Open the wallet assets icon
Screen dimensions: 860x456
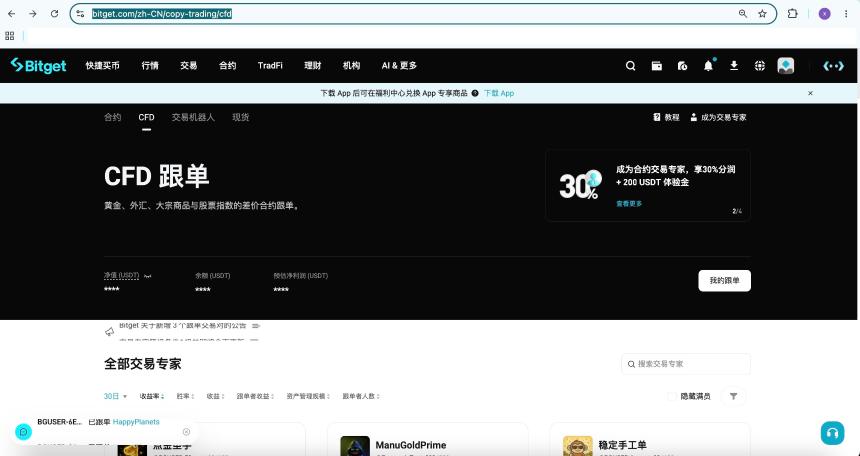[x=657, y=66]
